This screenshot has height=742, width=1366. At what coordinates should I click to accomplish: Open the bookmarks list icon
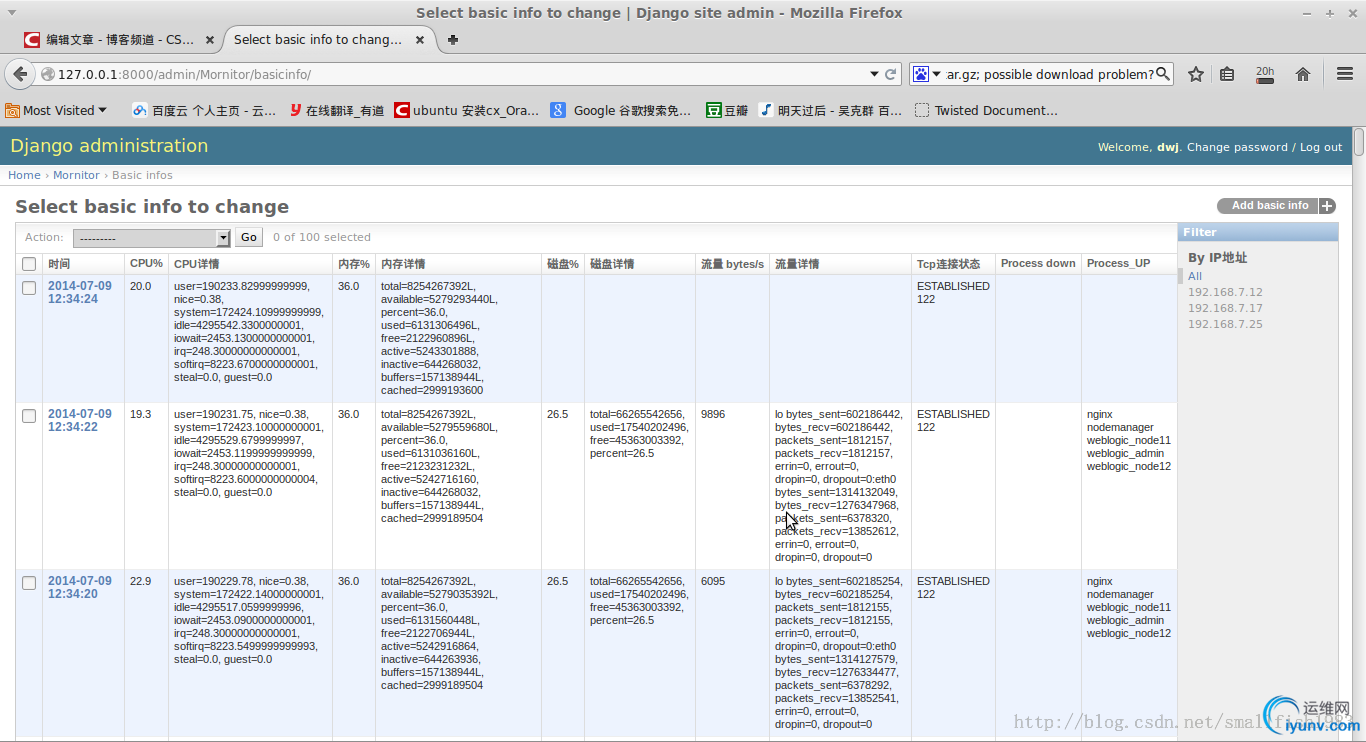[x=1227, y=74]
